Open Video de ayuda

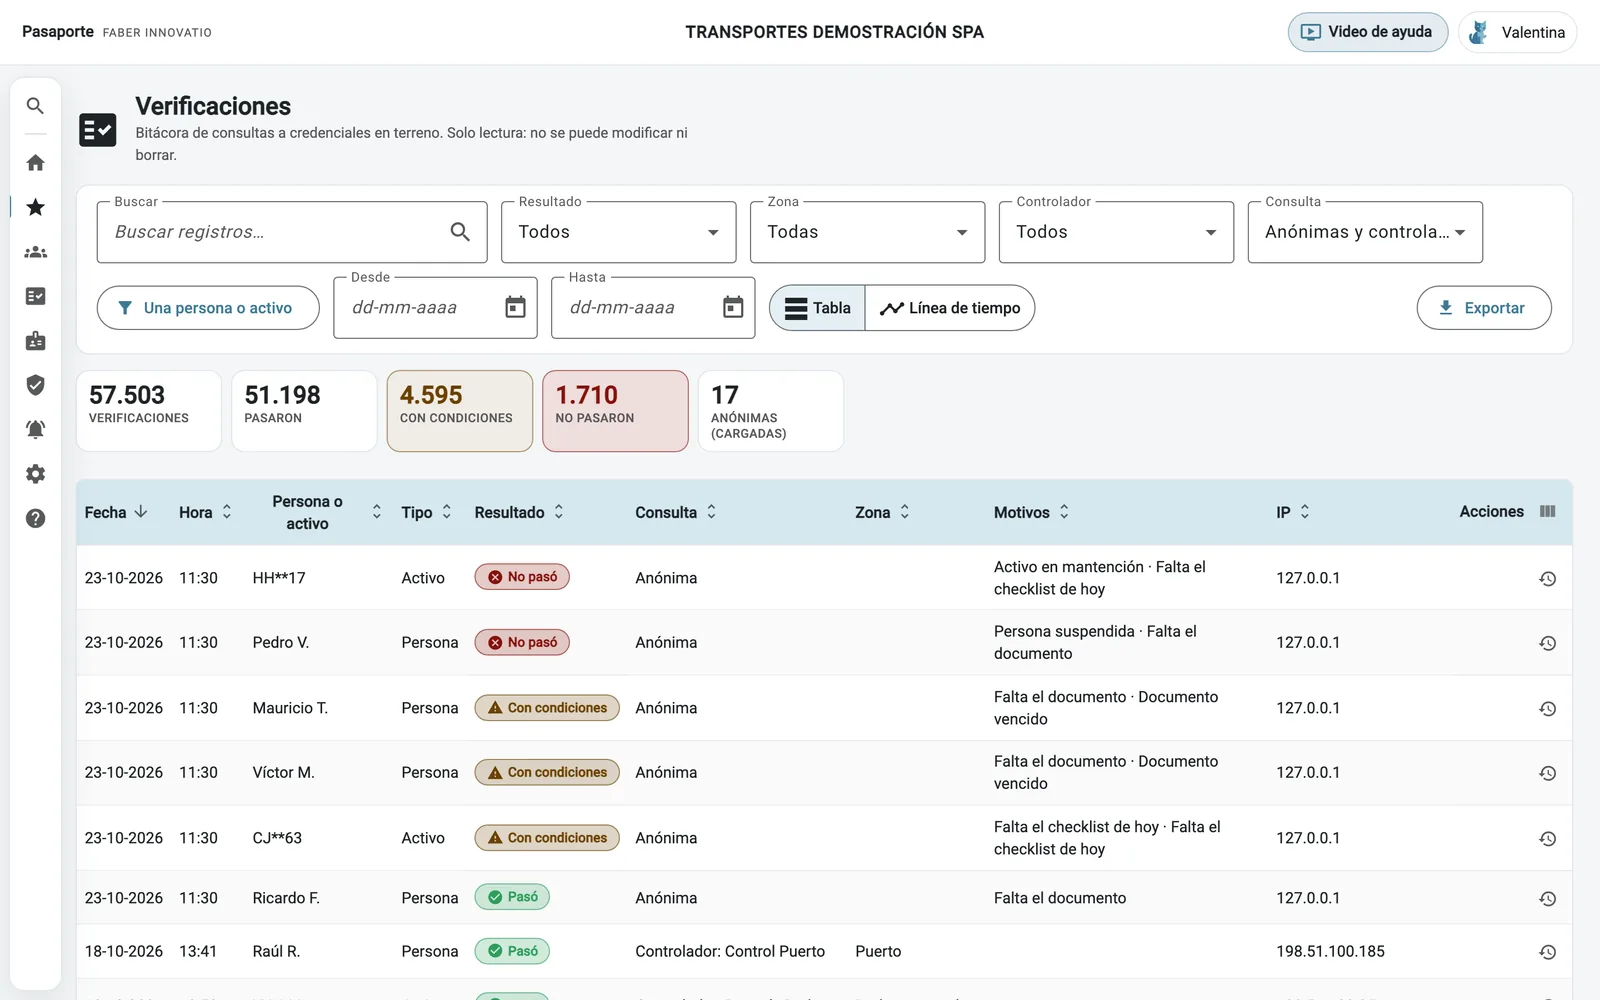click(x=1367, y=32)
